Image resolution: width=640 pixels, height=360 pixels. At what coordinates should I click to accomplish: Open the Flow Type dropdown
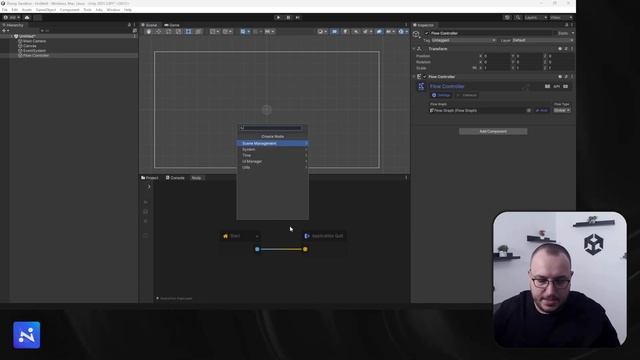(562, 110)
